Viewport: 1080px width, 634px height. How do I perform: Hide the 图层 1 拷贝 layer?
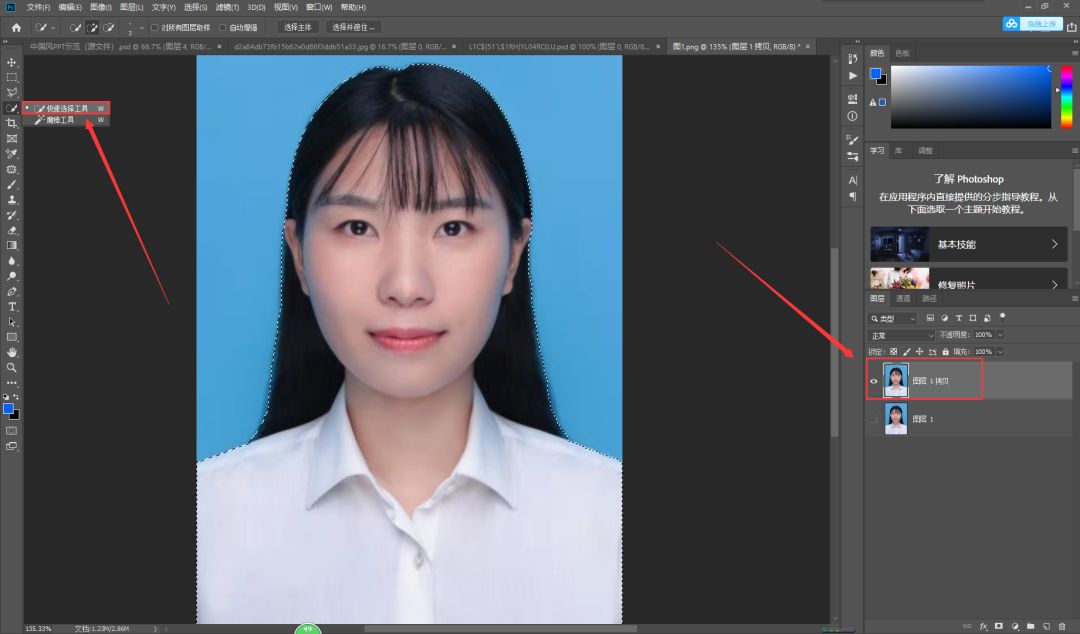[x=874, y=381]
